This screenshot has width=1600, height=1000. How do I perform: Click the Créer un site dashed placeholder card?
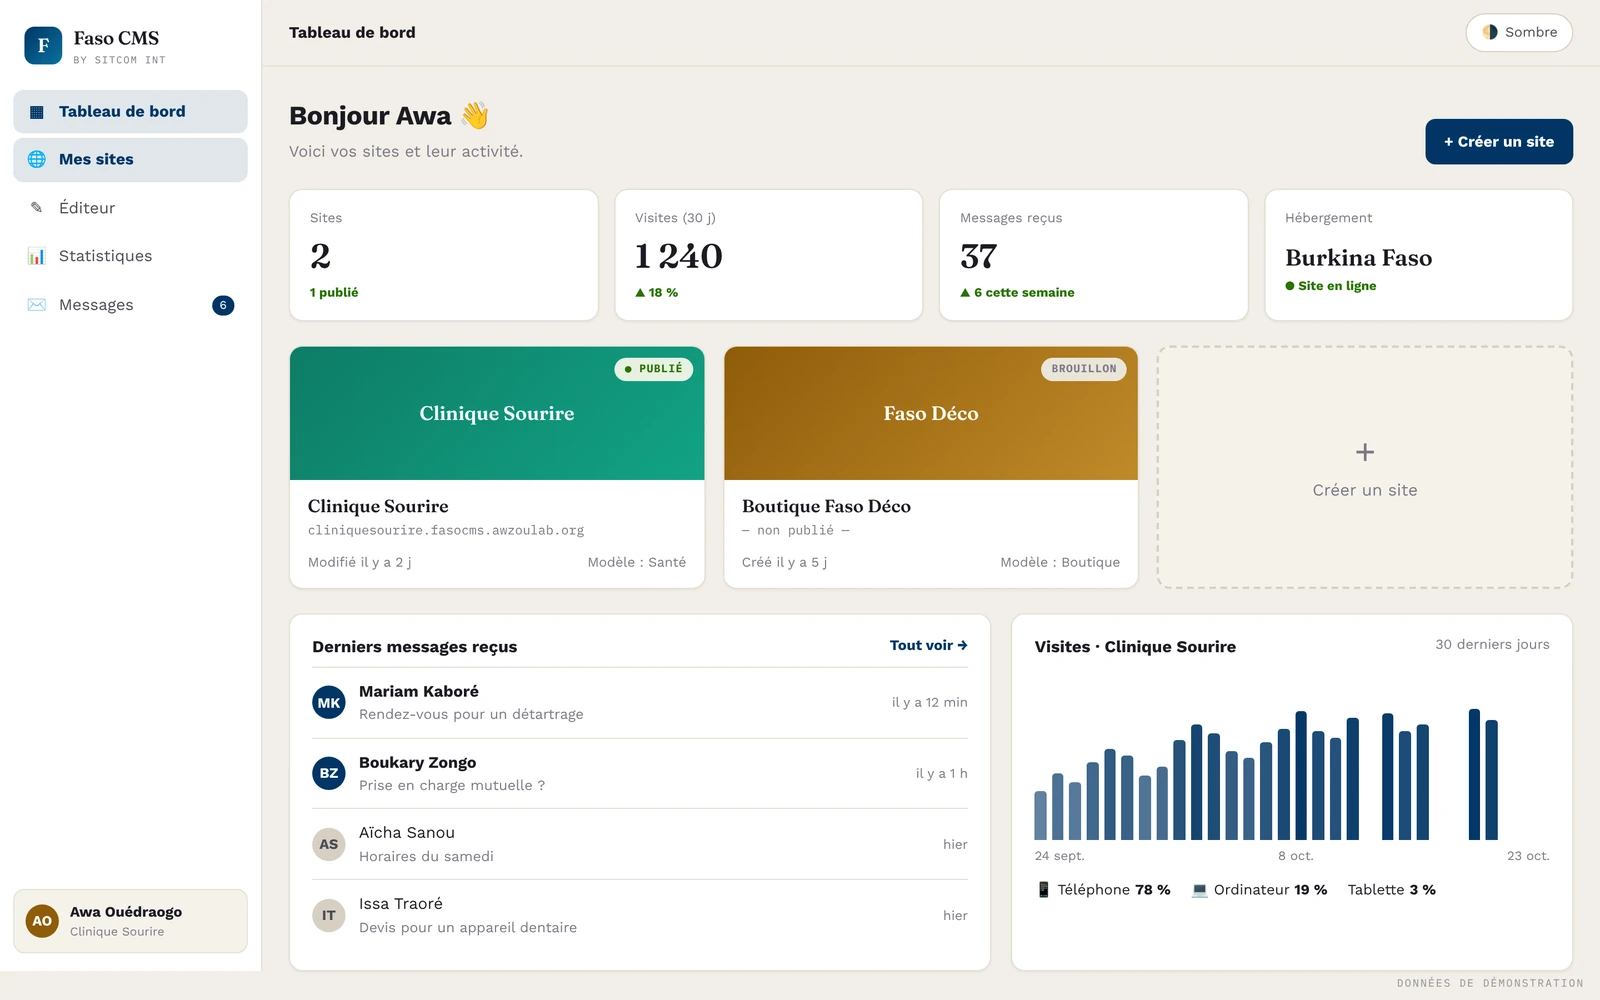click(x=1365, y=467)
